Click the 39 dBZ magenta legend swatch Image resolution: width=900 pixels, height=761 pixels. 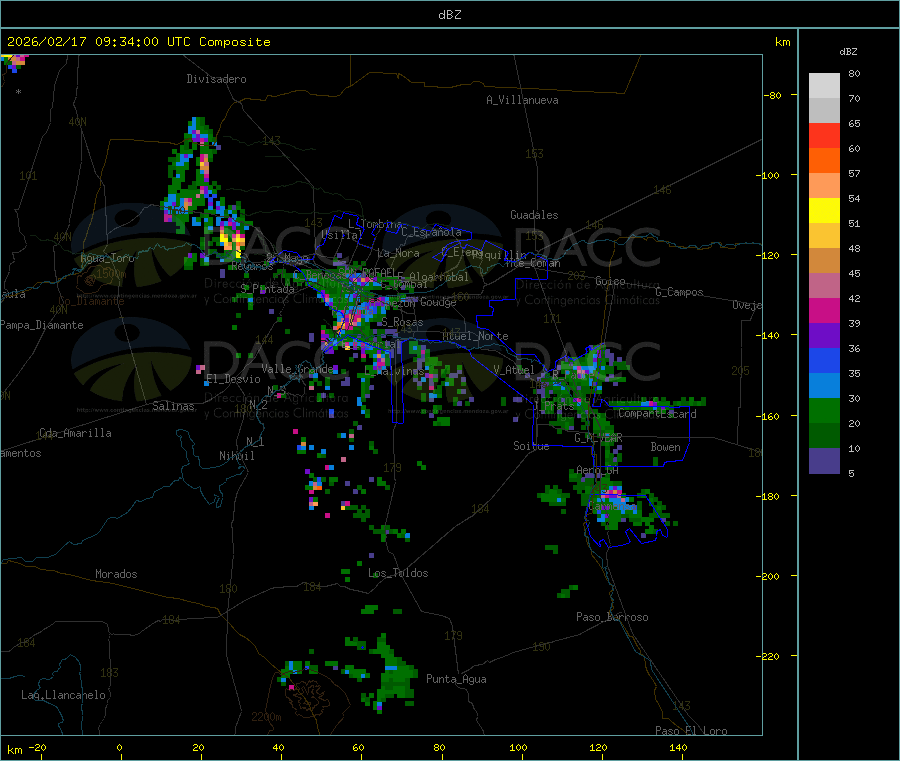(x=824, y=310)
